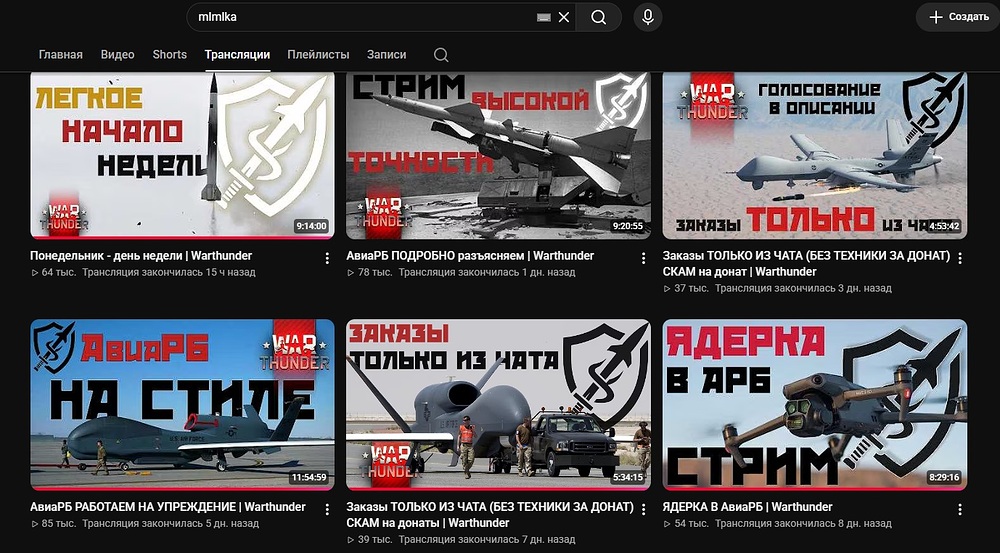
Task: Click the channel search magnifier beside Записи
Action: point(441,55)
